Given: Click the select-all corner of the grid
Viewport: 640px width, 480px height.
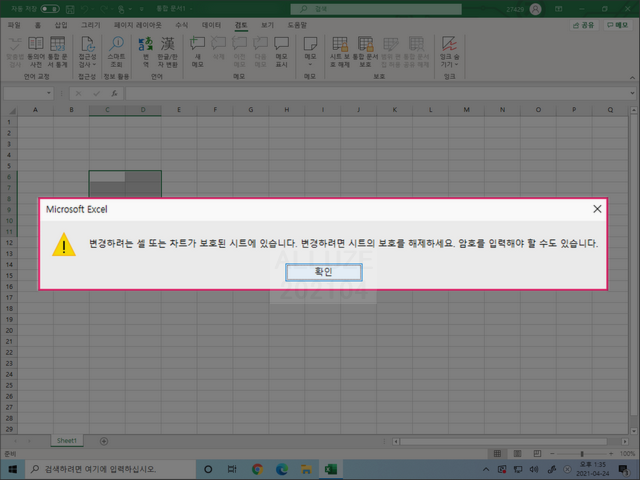Looking at the screenshot, I should click(9, 110).
